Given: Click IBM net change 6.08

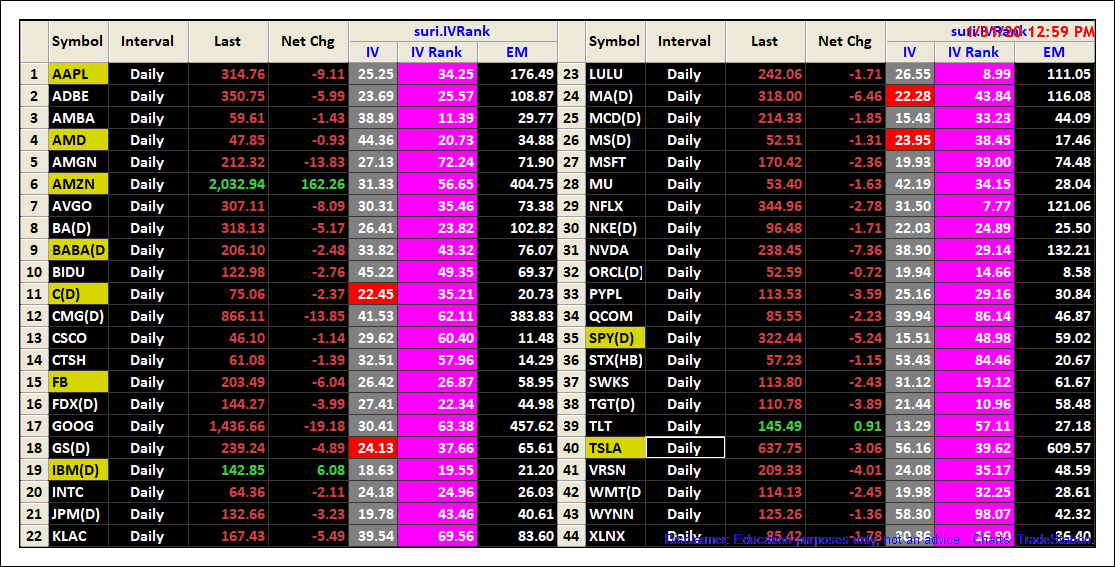Looking at the screenshot, I should [x=309, y=471].
